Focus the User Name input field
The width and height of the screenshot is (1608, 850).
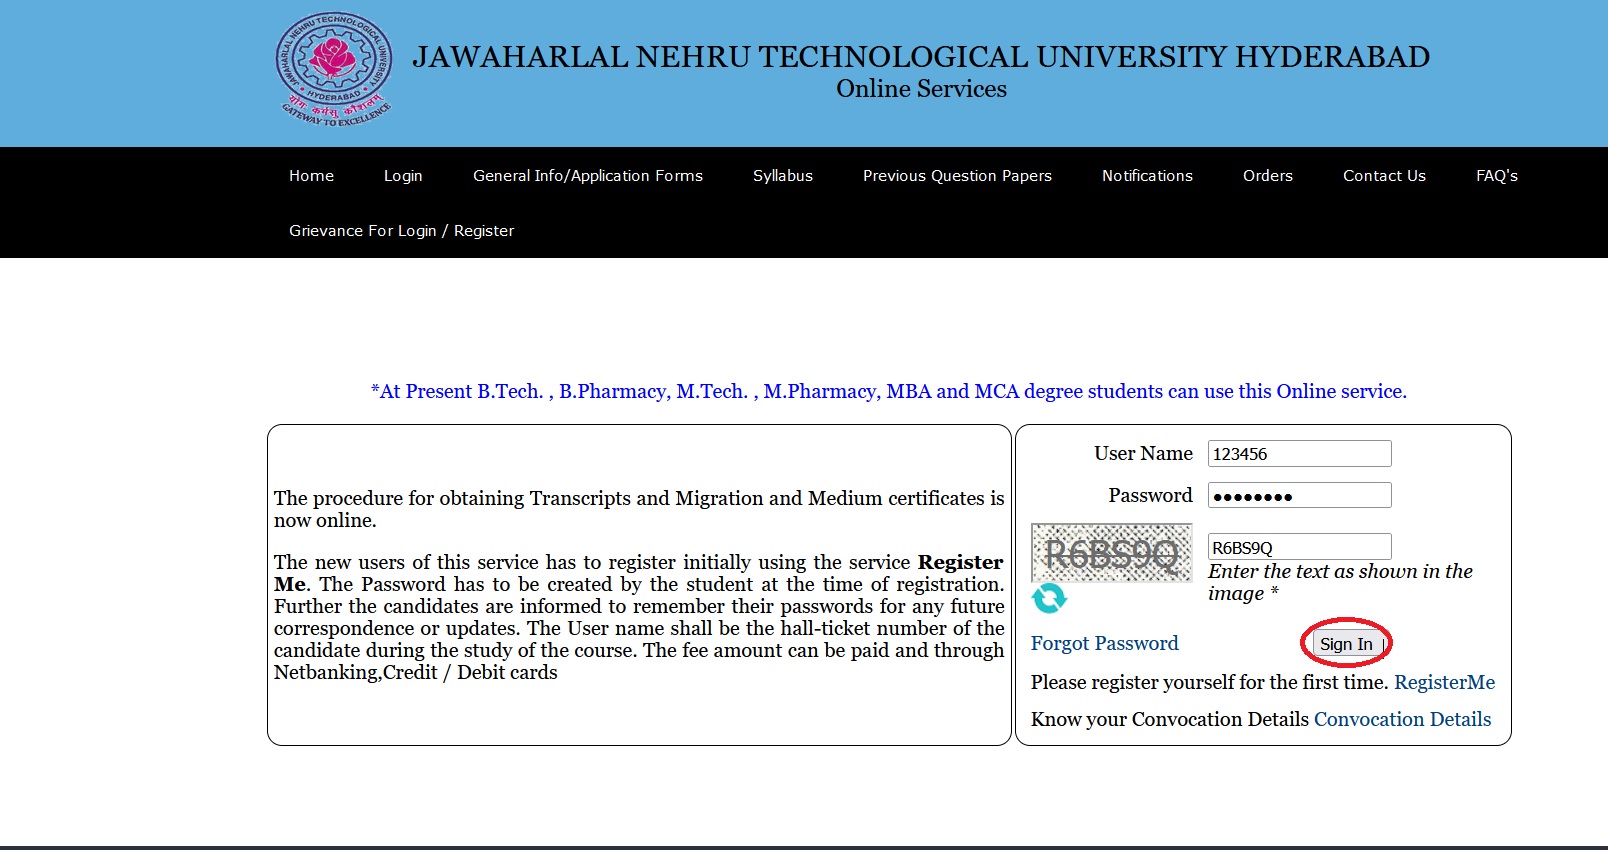[1299, 454]
